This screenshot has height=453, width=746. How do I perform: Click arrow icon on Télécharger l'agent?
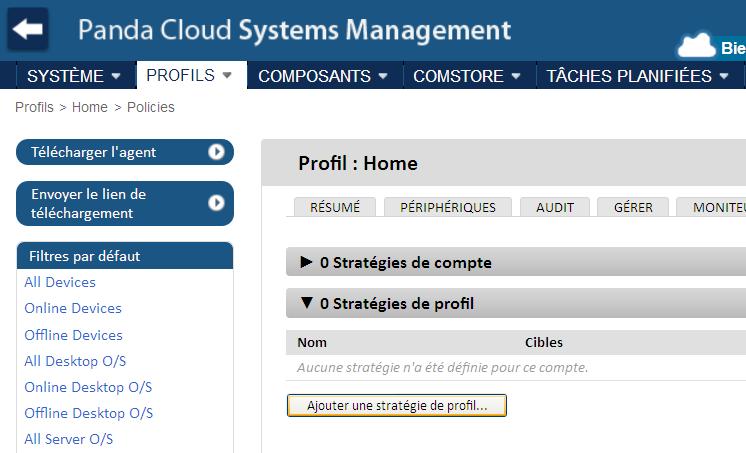pos(216,152)
